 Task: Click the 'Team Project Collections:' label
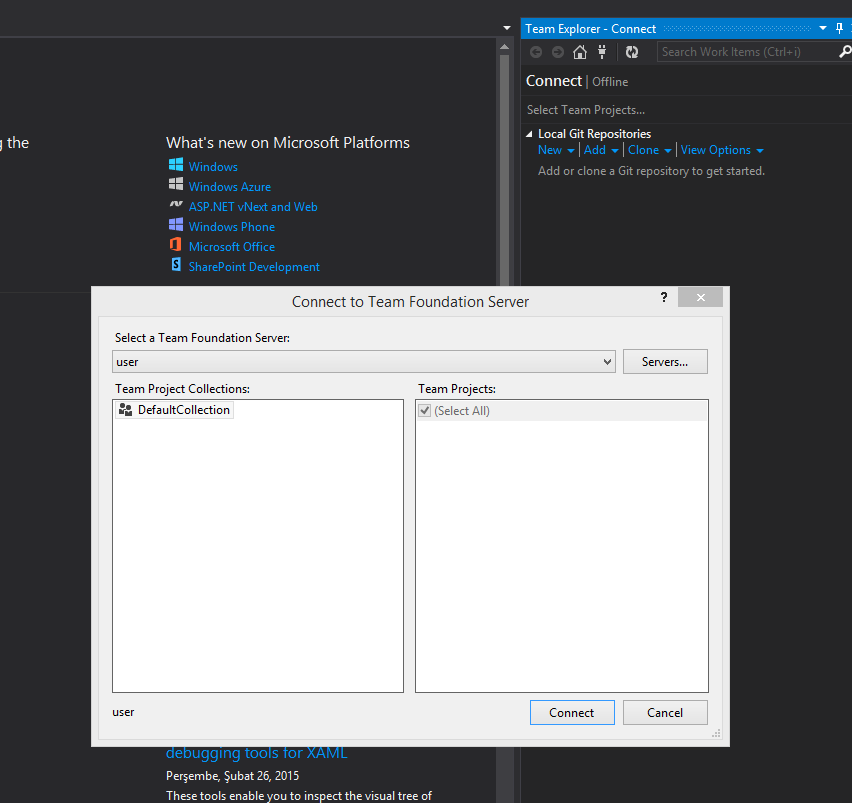(183, 389)
